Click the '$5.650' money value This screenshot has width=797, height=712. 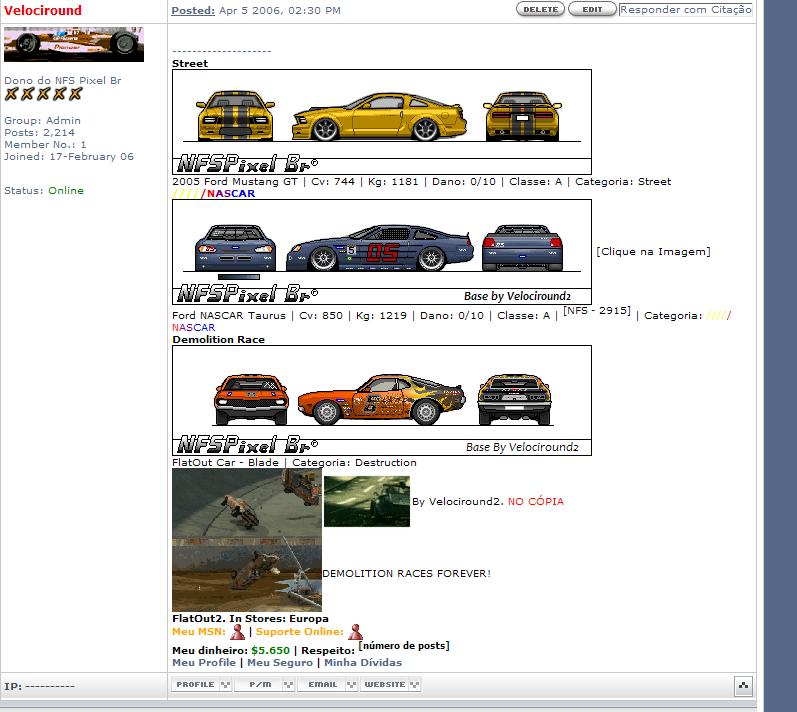click(x=270, y=651)
